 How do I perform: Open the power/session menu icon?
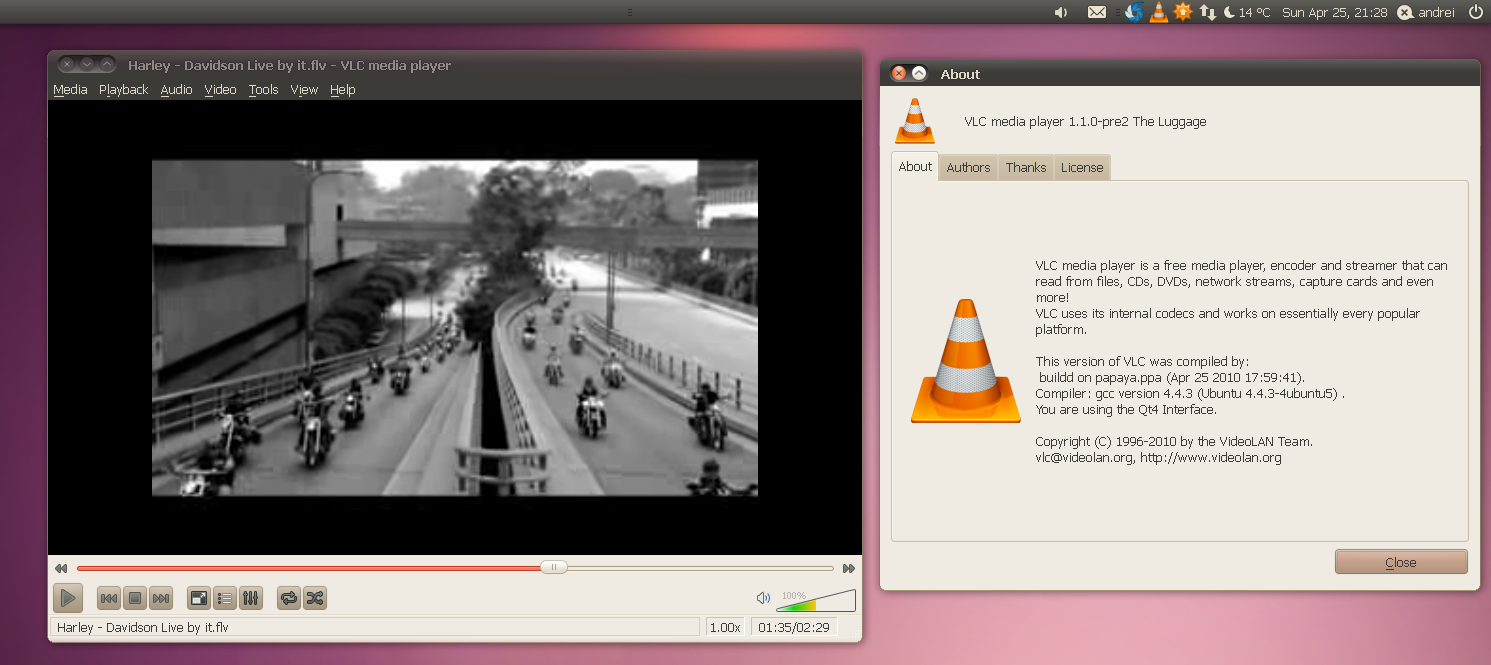click(1475, 12)
